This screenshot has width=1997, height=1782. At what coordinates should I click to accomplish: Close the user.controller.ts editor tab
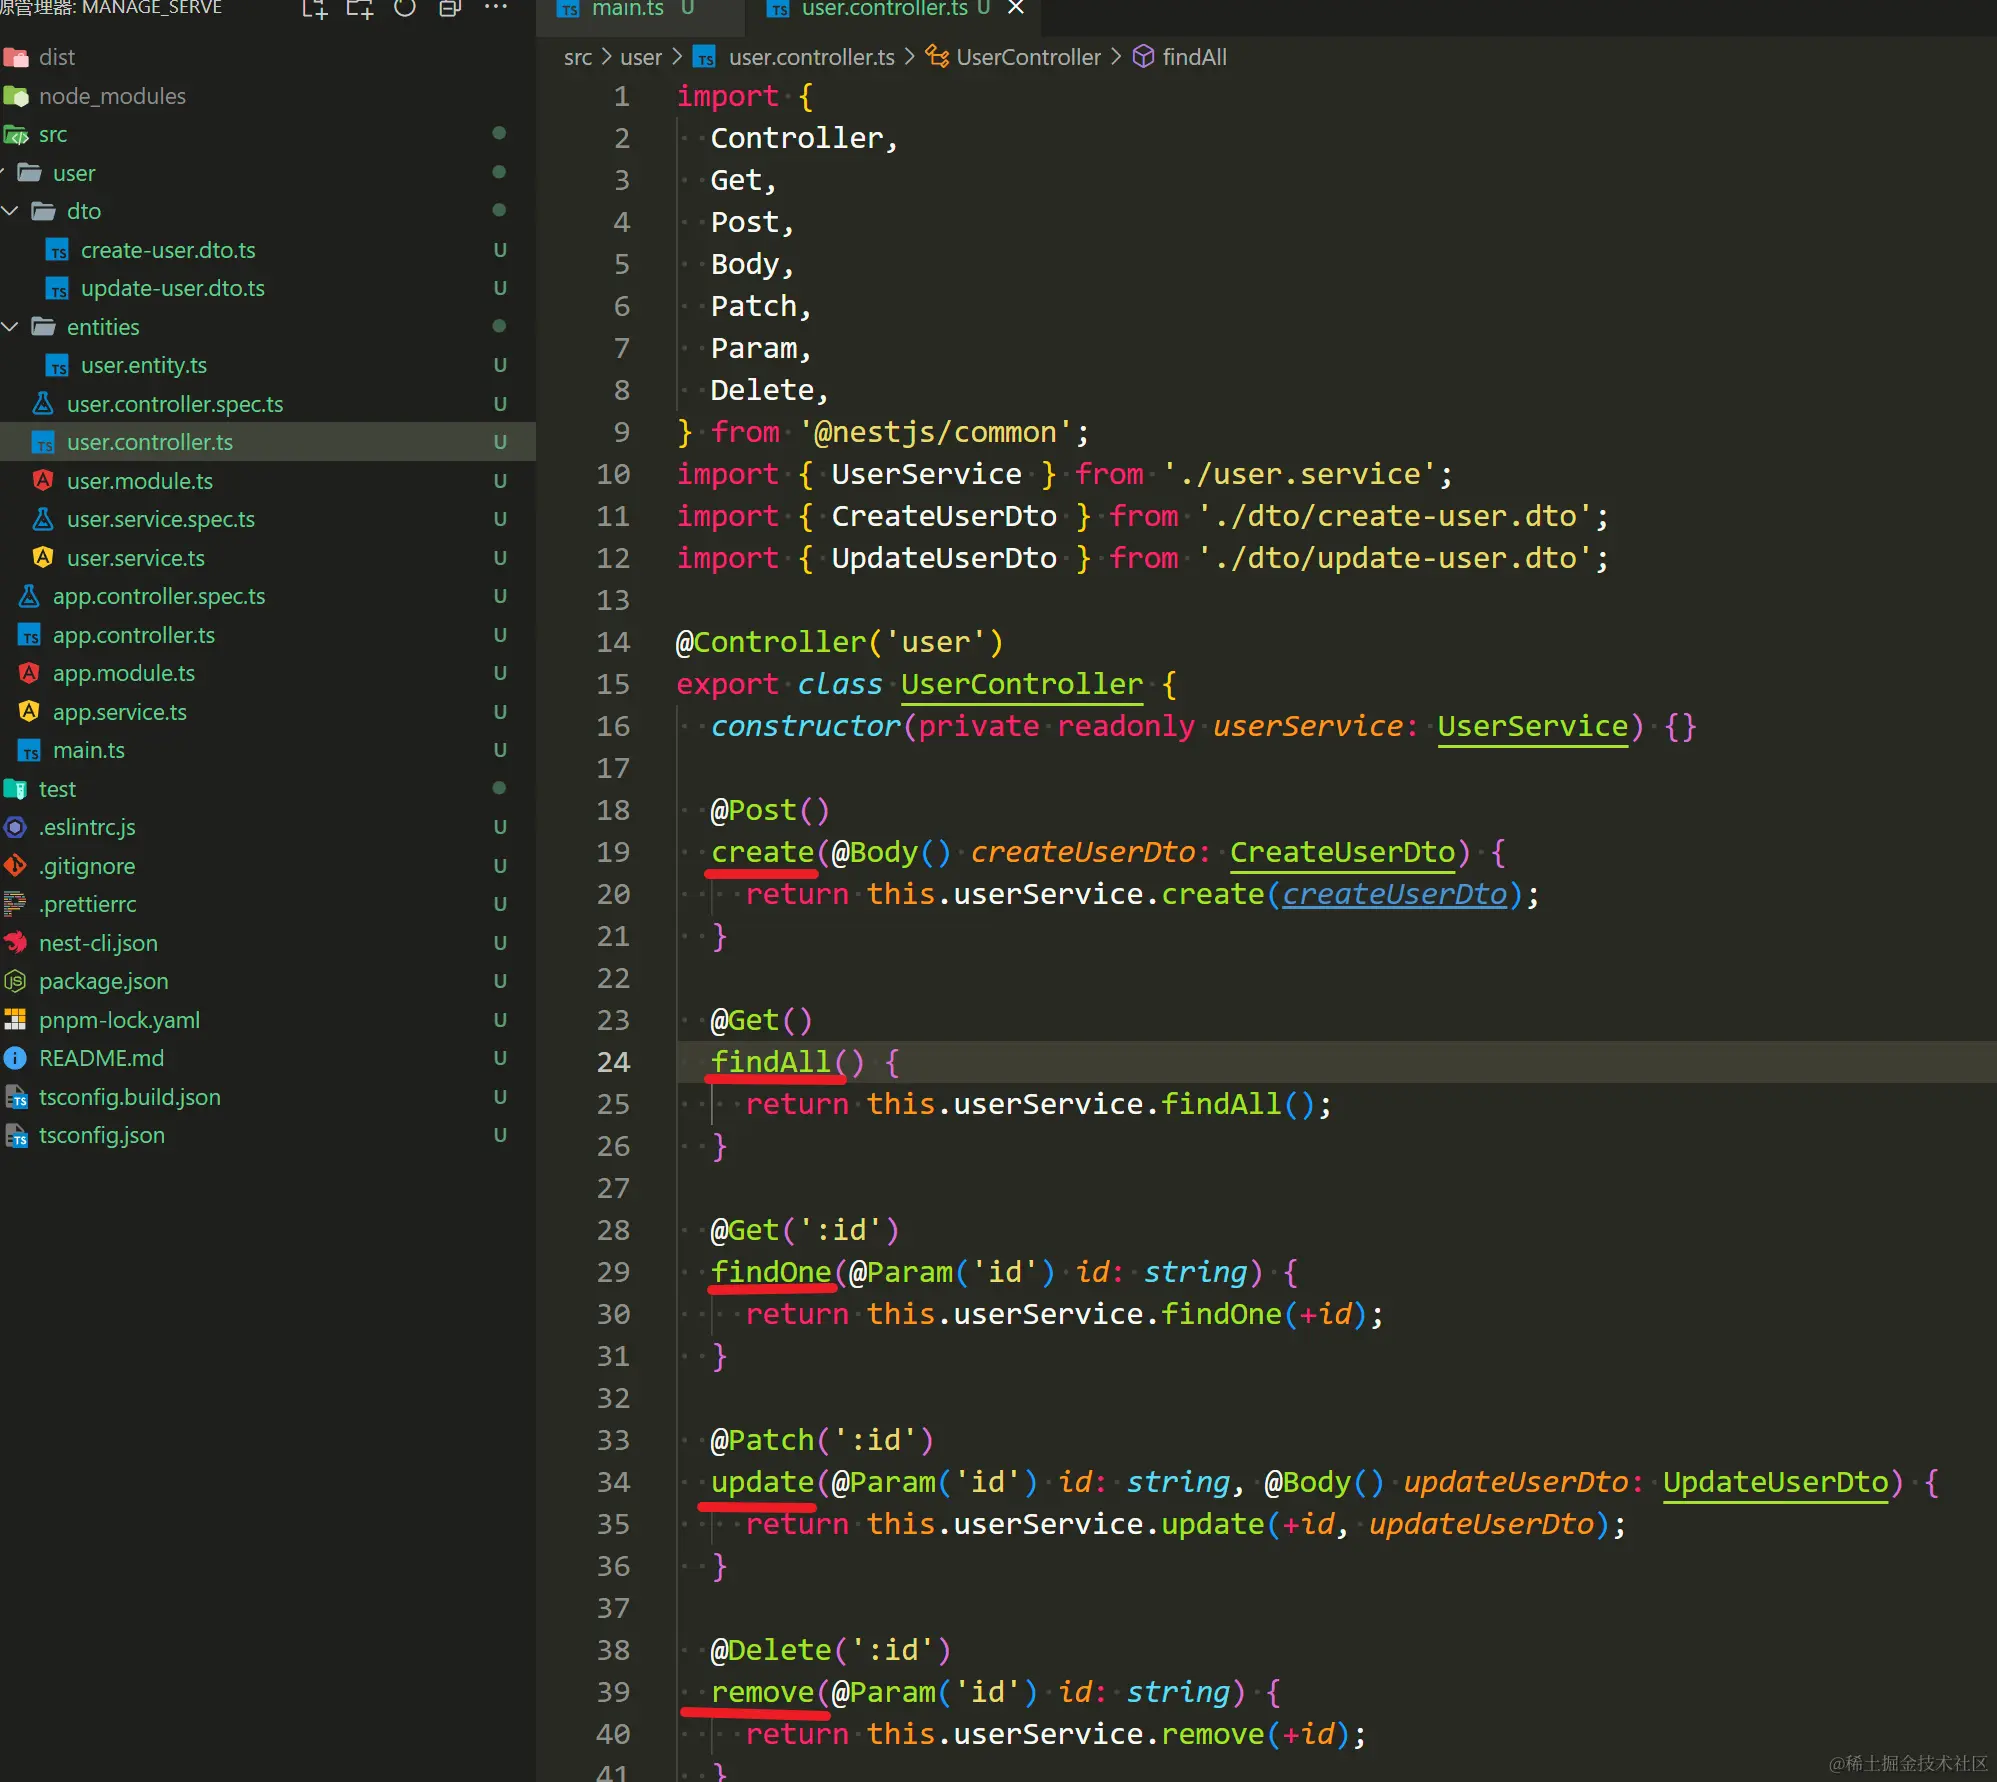click(1016, 8)
